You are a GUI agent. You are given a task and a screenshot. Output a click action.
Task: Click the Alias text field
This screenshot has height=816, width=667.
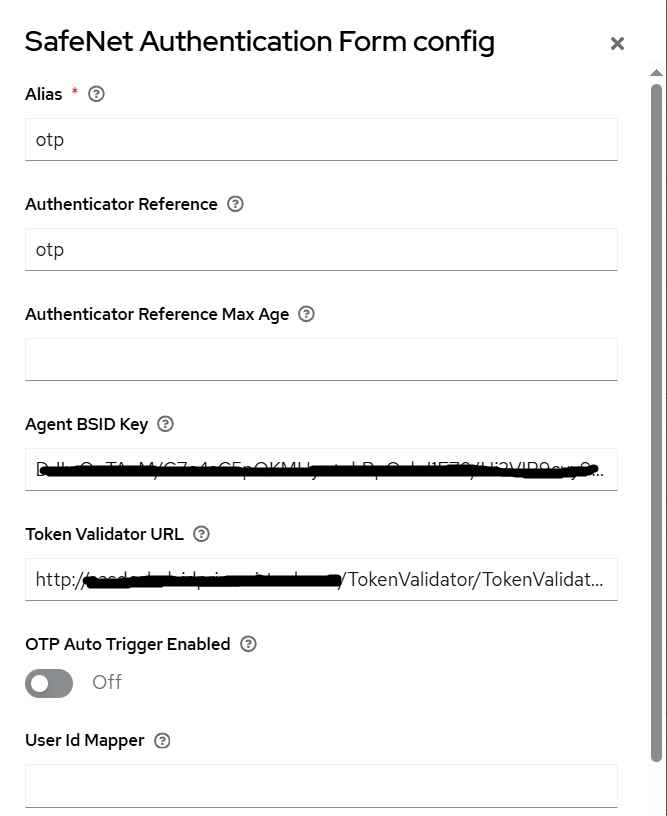pos(320,140)
